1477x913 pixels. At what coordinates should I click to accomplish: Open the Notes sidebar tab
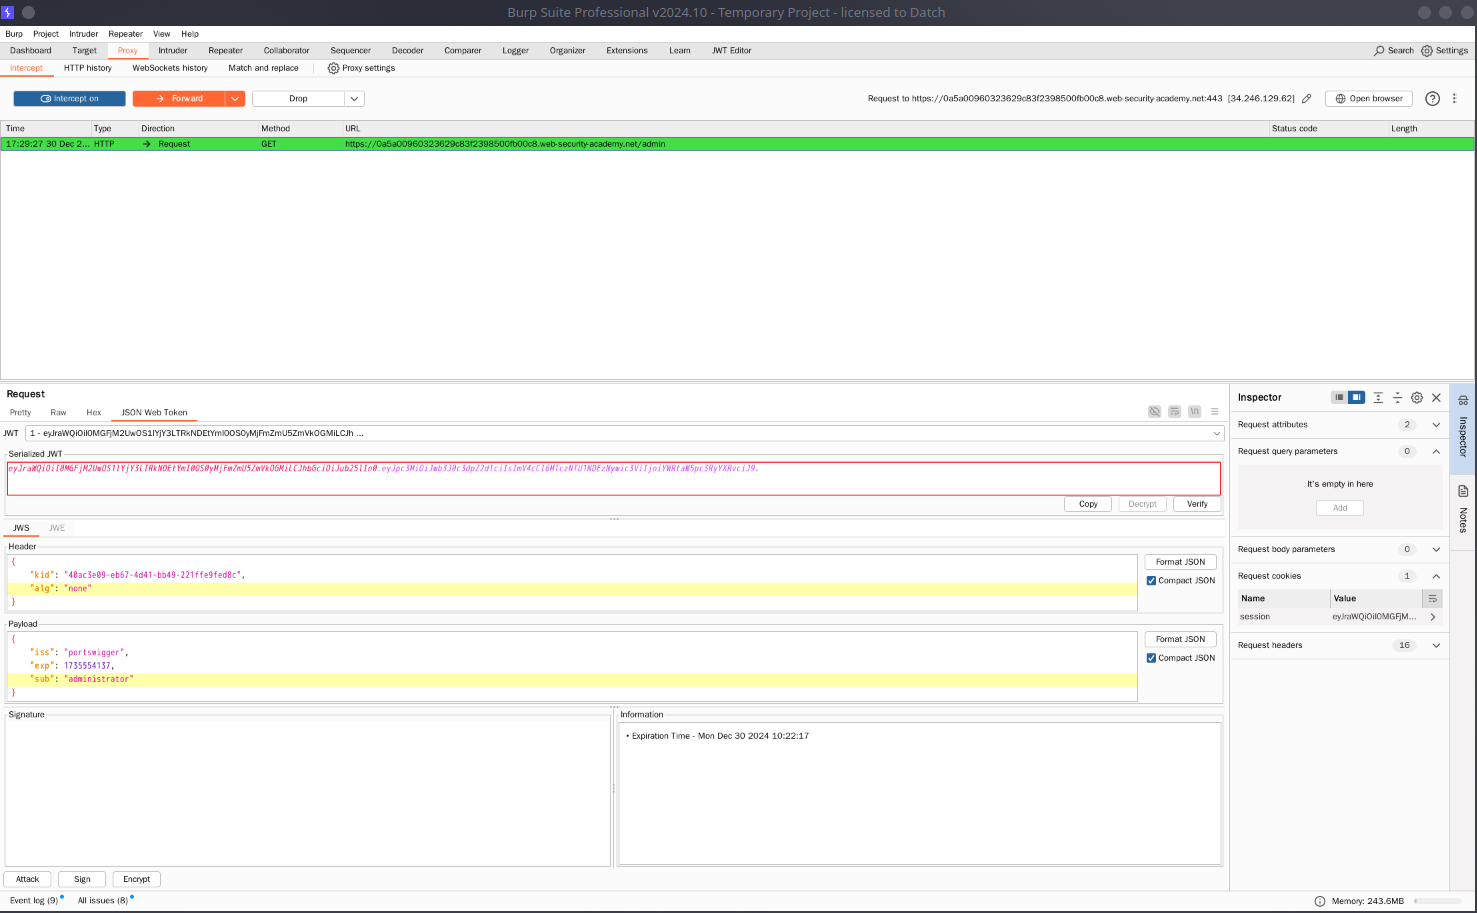pyautogui.click(x=1463, y=510)
